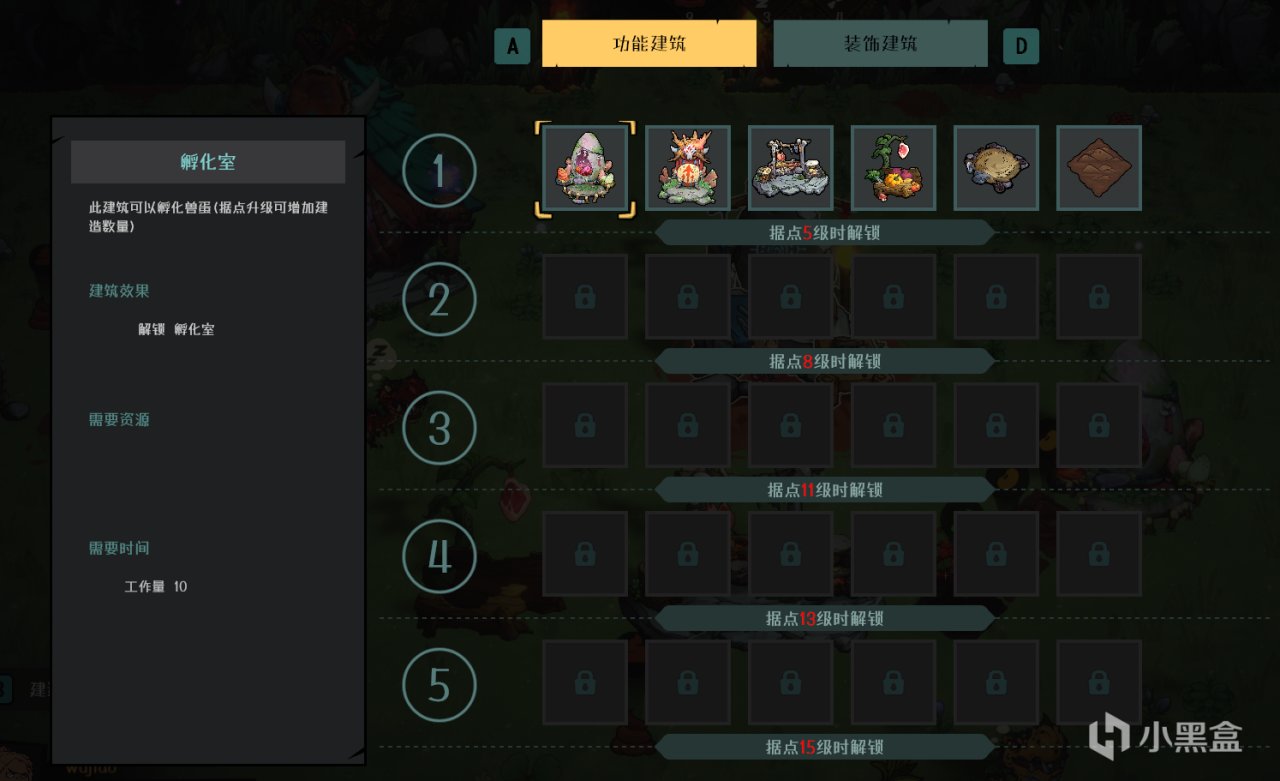Select the round stone bed building icon
The height and width of the screenshot is (781, 1280).
click(x=997, y=168)
